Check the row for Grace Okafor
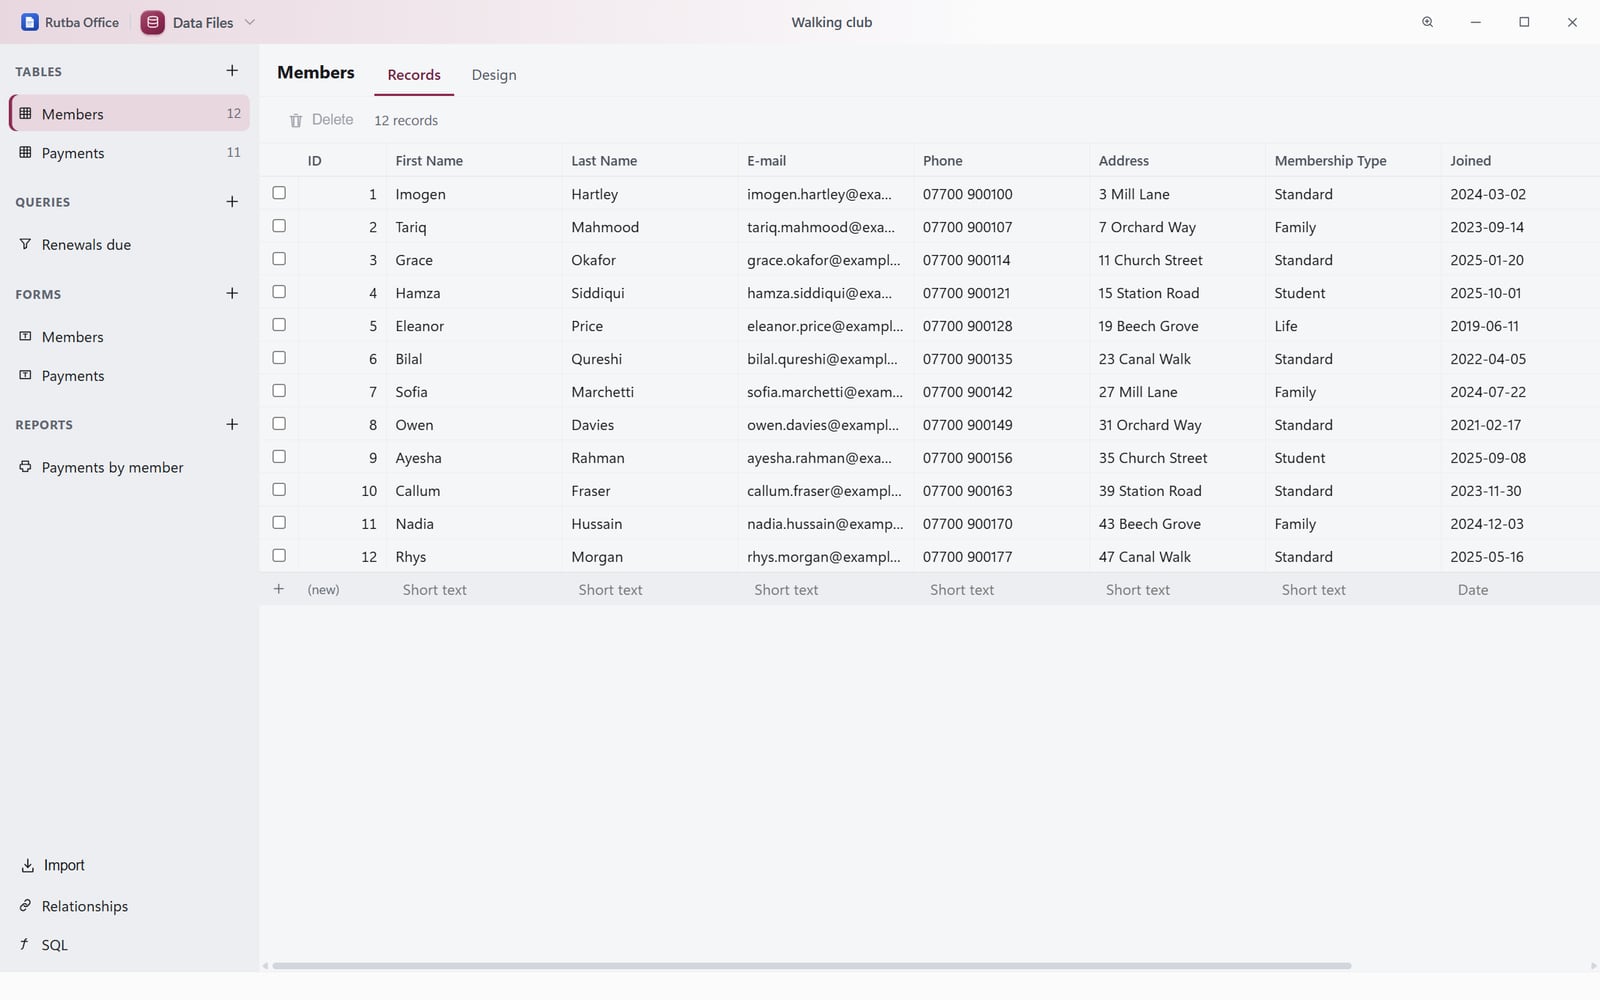1600x1000 pixels. 279,259
